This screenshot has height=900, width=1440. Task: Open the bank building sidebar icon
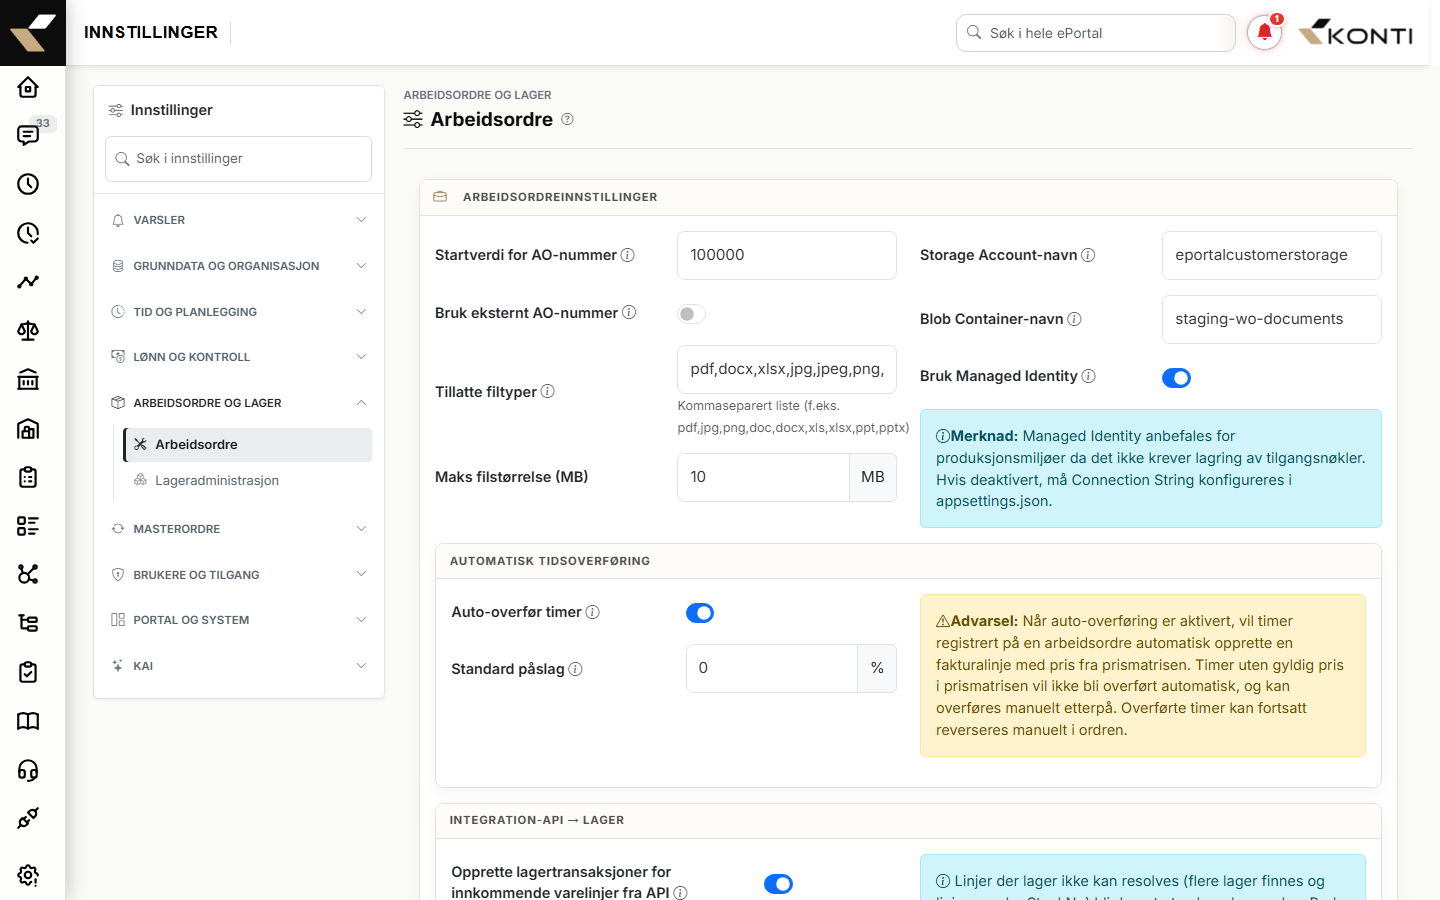point(28,379)
